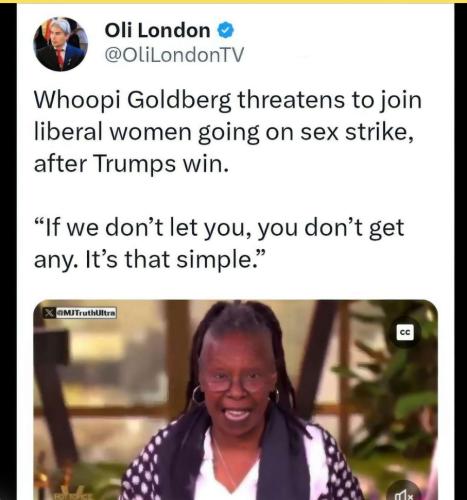This screenshot has width=467, height=500.
Task: Open the @MJTruthUltra watermark label
Action: click(x=86, y=313)
